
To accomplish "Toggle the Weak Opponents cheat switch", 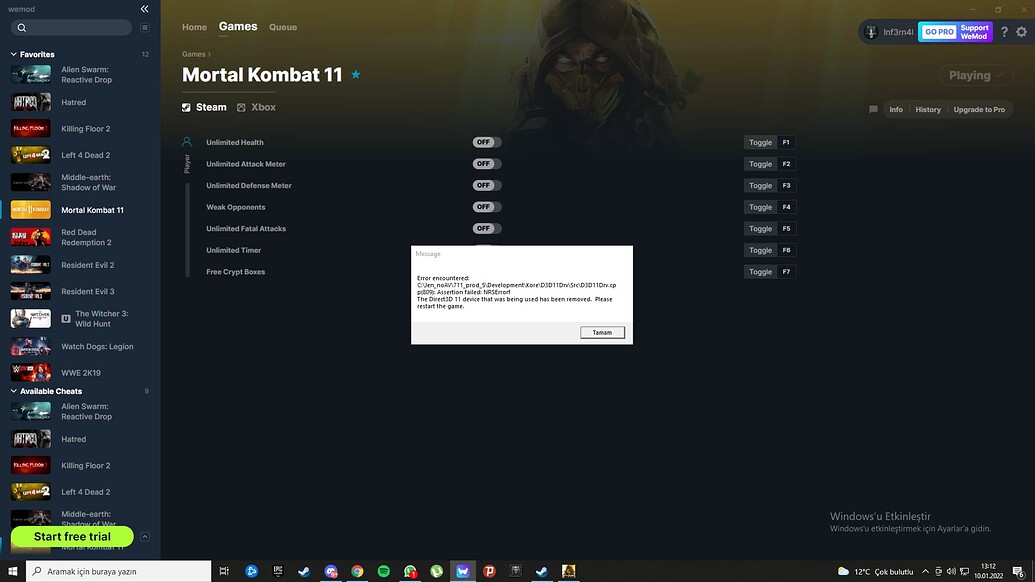I will [486, 207].
